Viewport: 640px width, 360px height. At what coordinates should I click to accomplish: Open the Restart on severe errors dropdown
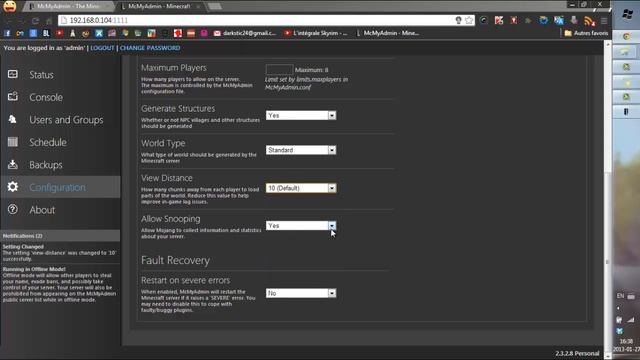[x=301, y=293]
